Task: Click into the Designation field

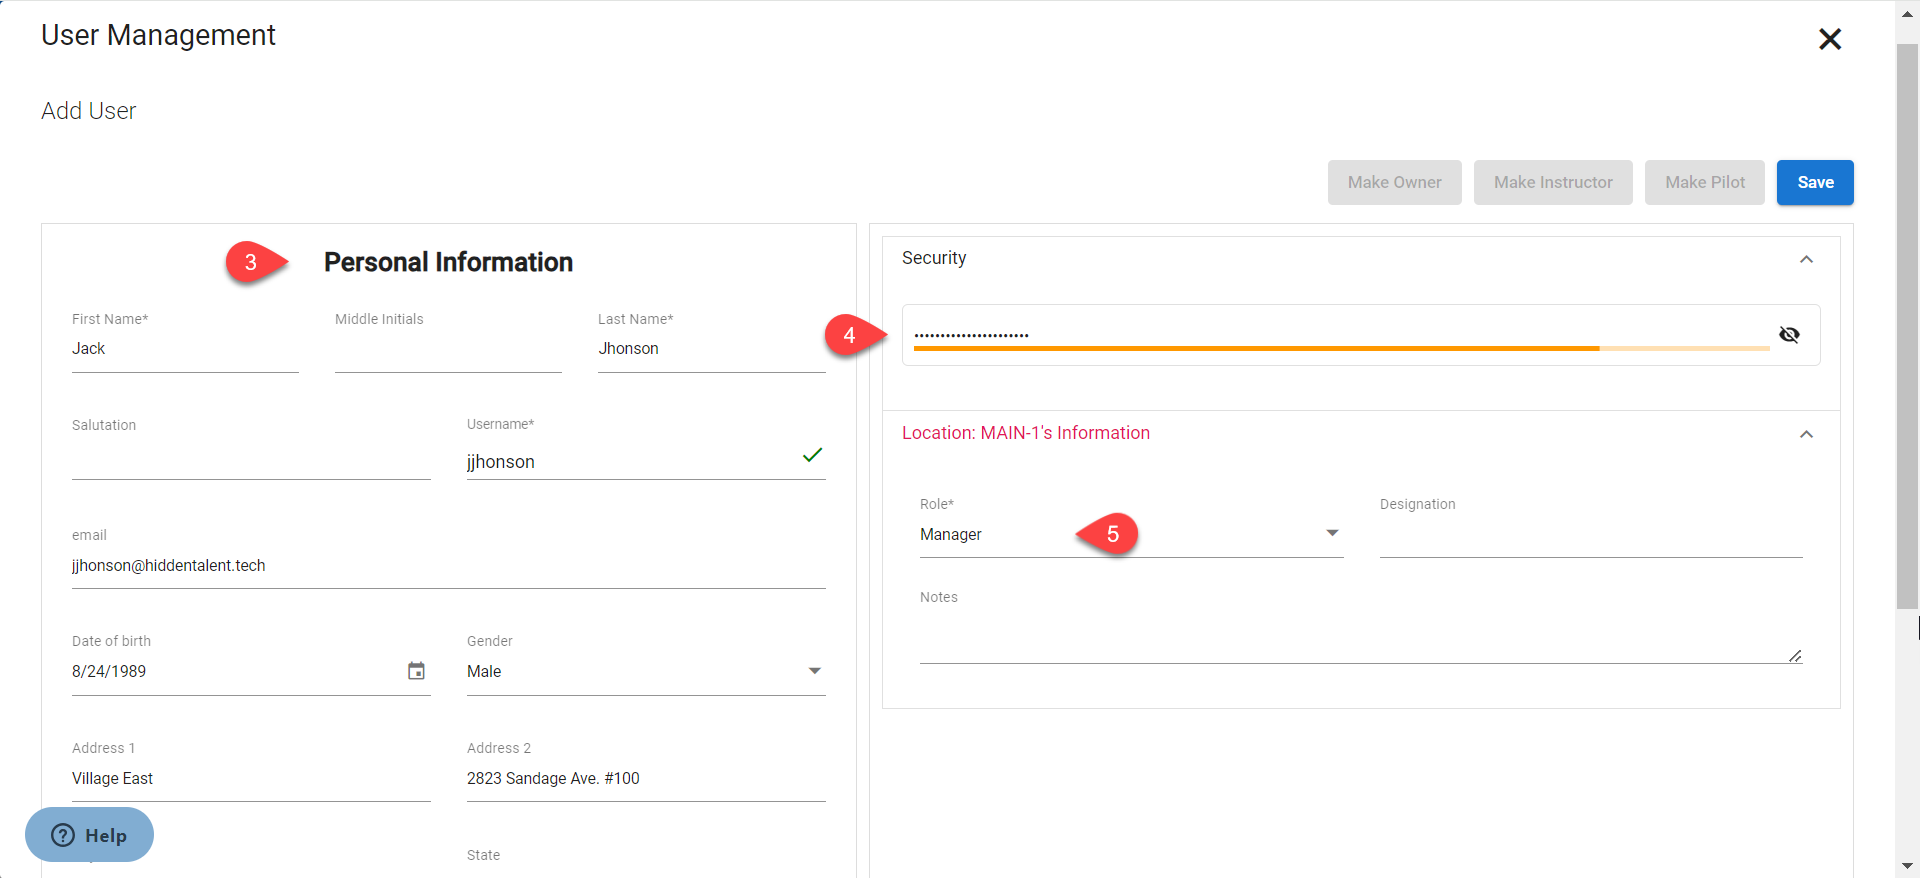Action: click(1590, 536)
